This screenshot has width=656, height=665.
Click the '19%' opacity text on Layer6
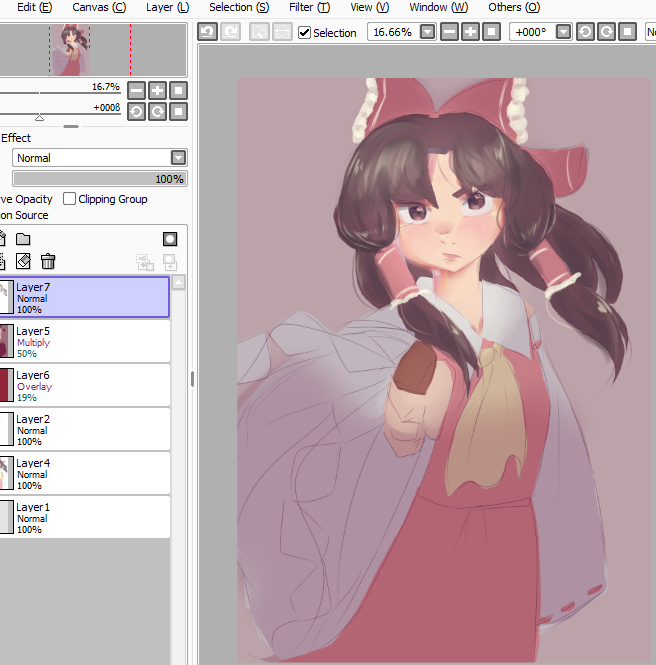coord(27,398)
